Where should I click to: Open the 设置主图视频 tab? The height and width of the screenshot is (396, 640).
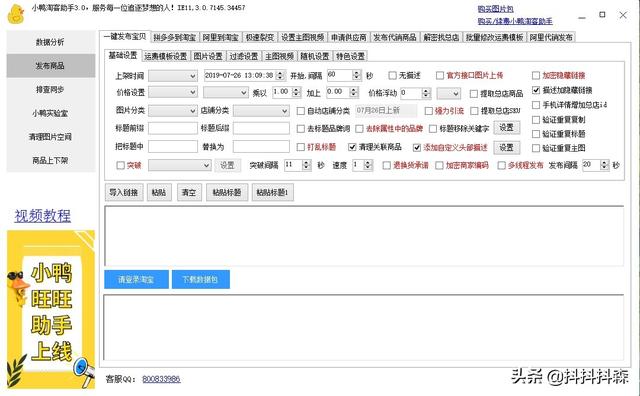click(x=302, y=37)
